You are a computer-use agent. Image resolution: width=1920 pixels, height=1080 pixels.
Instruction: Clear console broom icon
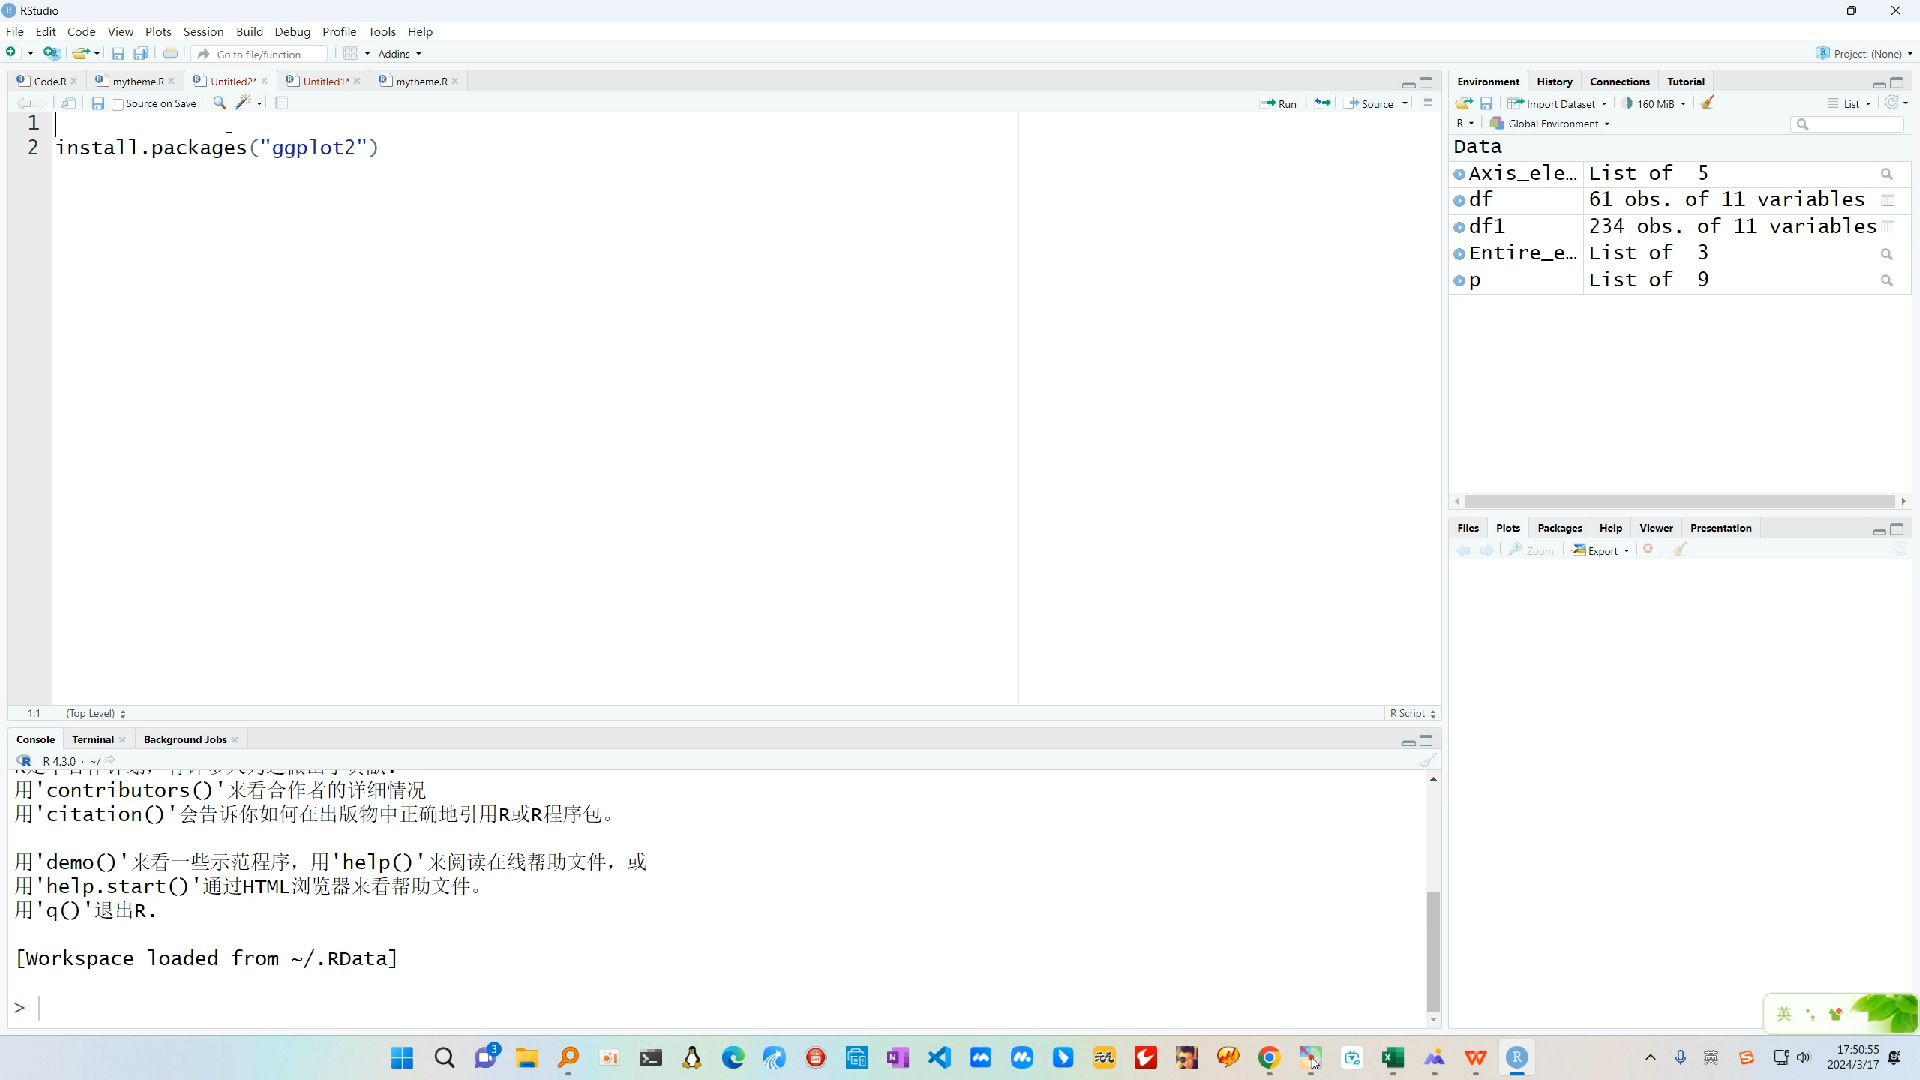tap(1427, 761)
